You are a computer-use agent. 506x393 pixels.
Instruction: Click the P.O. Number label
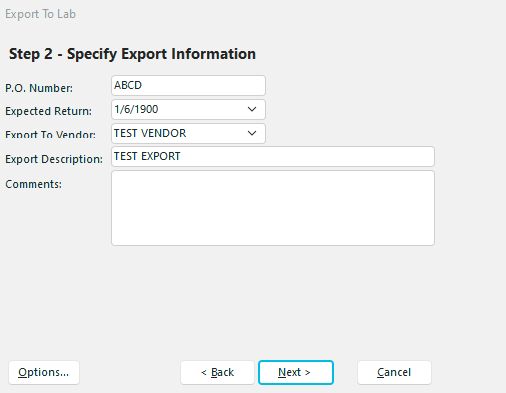point(39,88)
